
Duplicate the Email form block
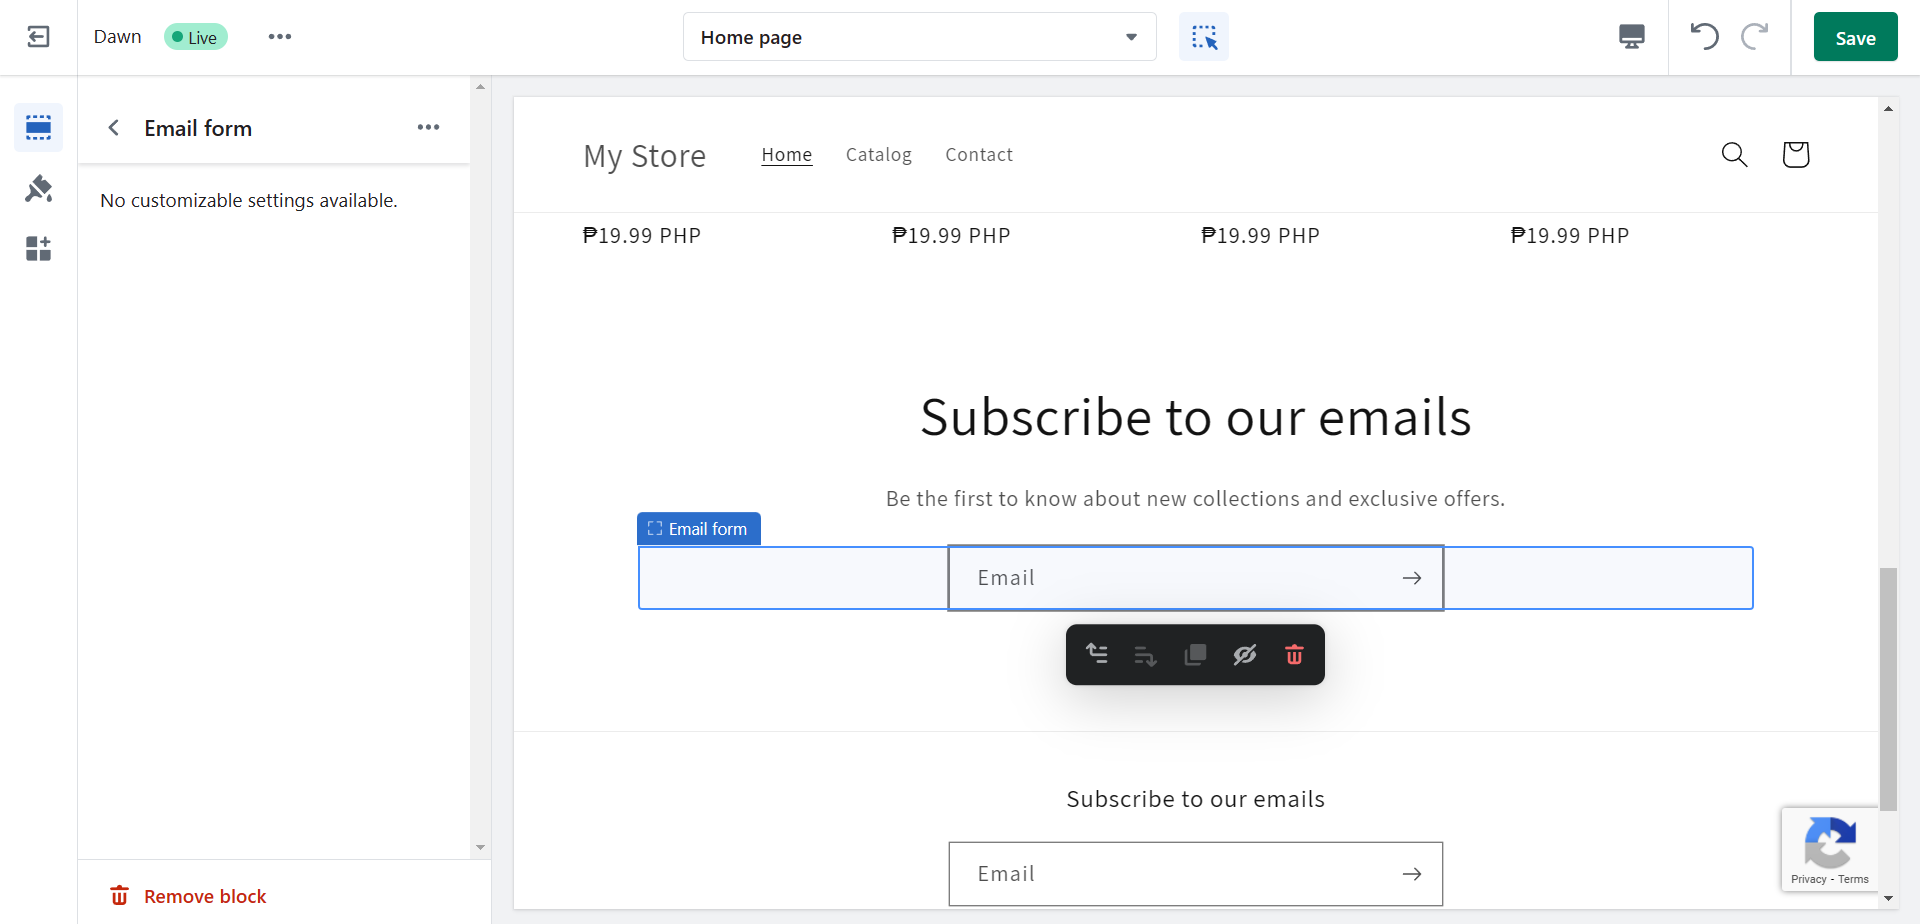pos(1195,655)
